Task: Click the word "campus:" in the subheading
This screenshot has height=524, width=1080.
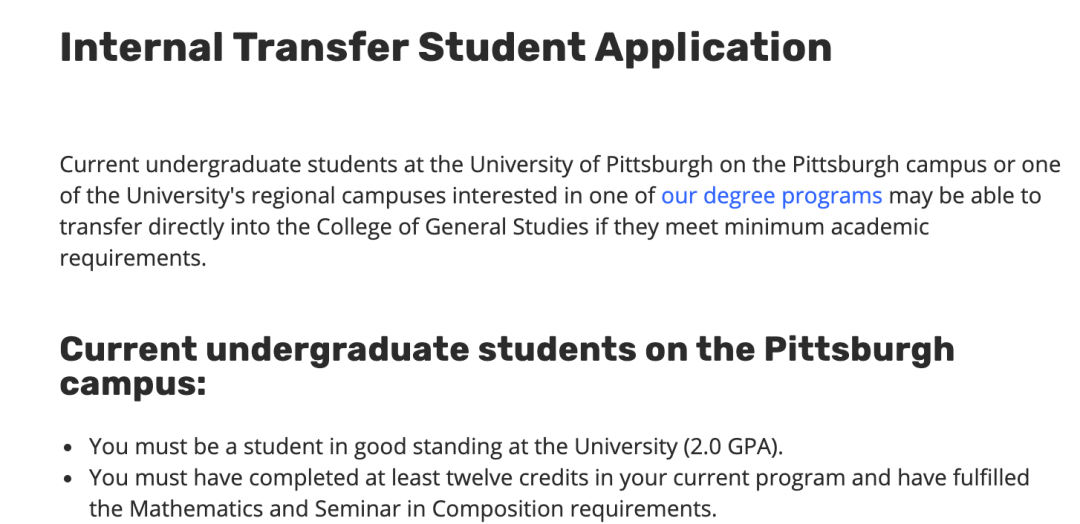Action: 133,383
